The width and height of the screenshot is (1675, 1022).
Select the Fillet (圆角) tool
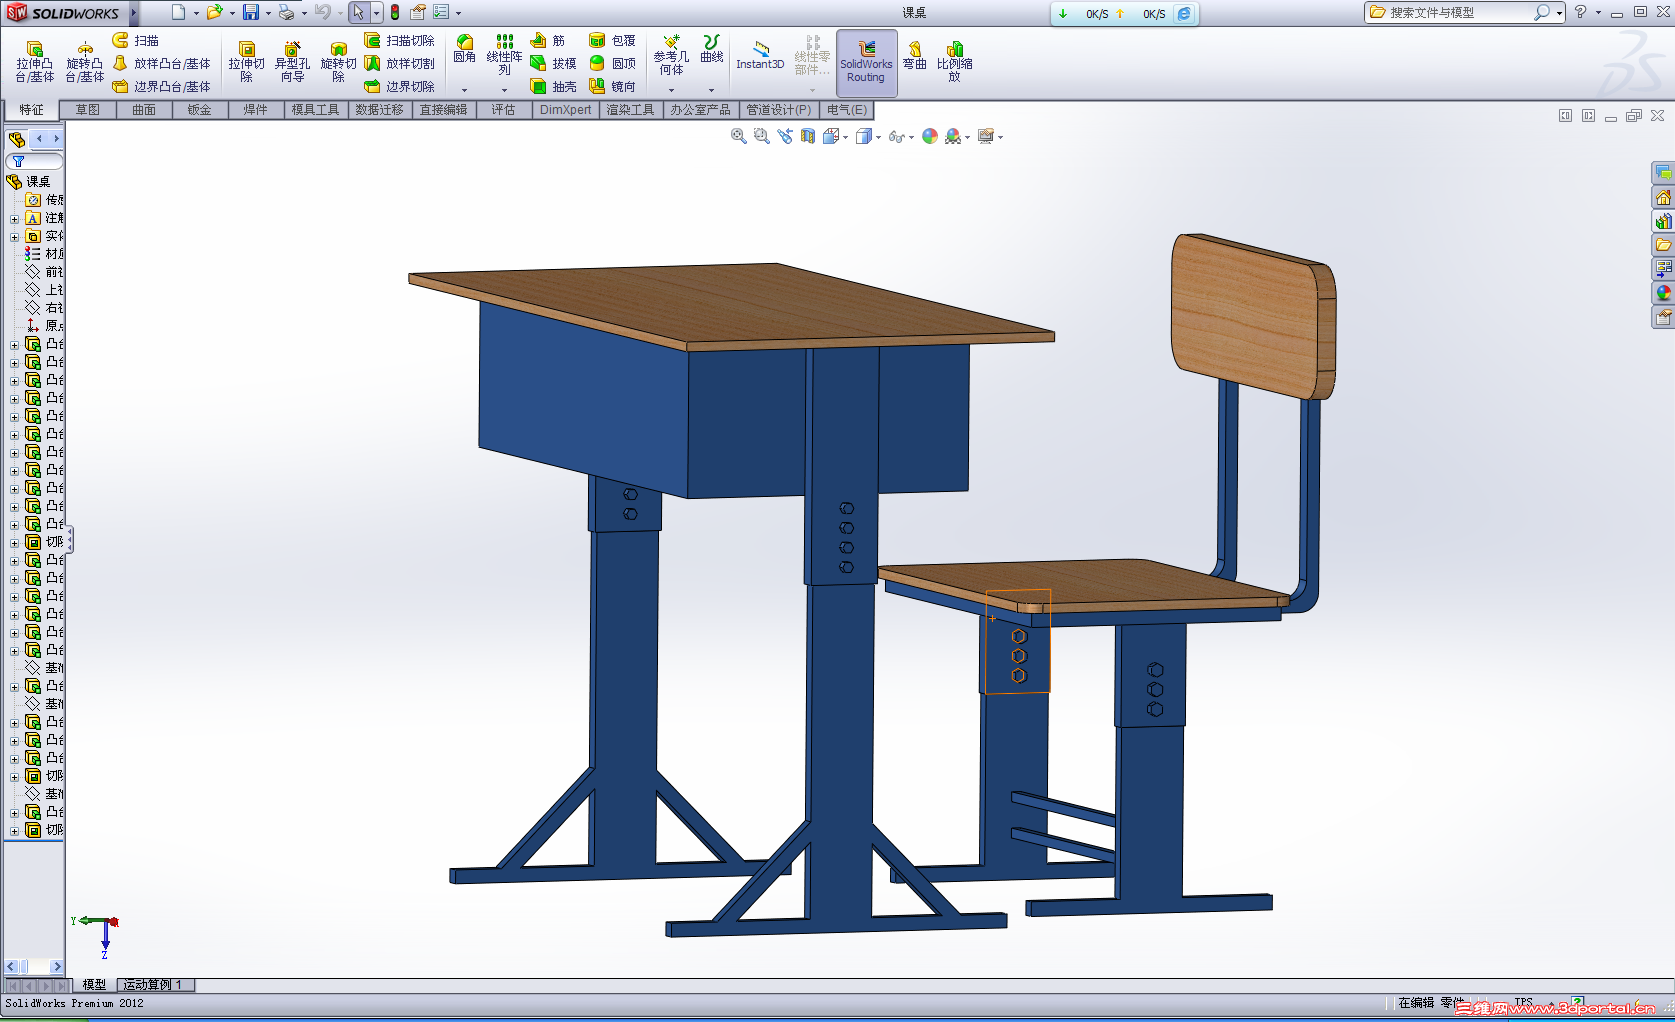464,49
